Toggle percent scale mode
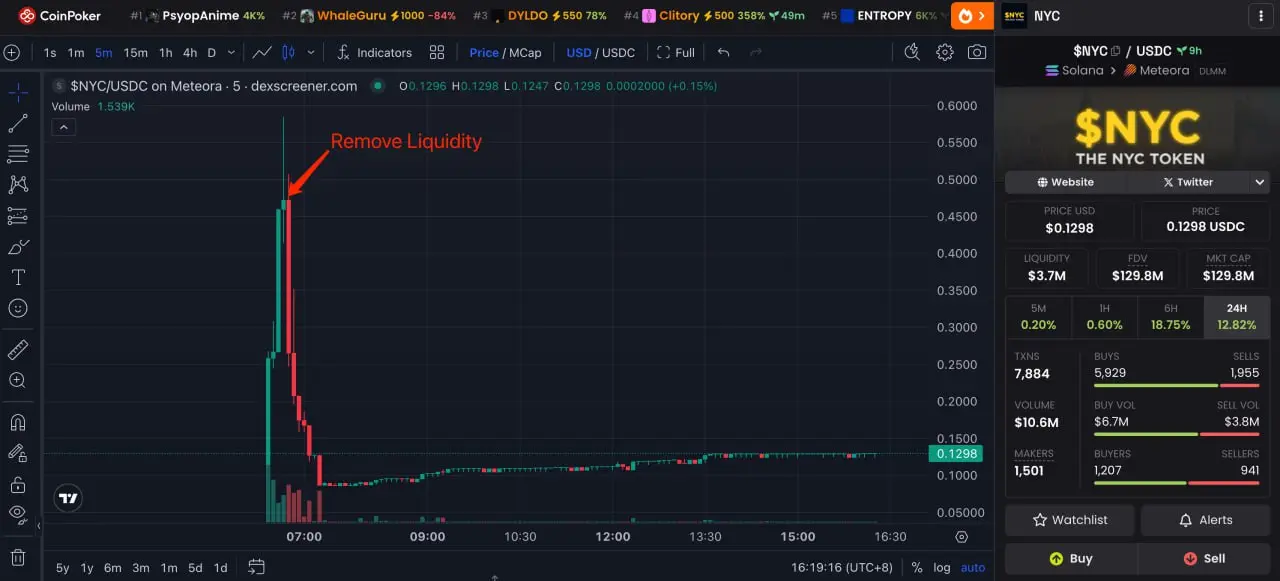Screen dimensions: 1280x581 click(916, 567)
